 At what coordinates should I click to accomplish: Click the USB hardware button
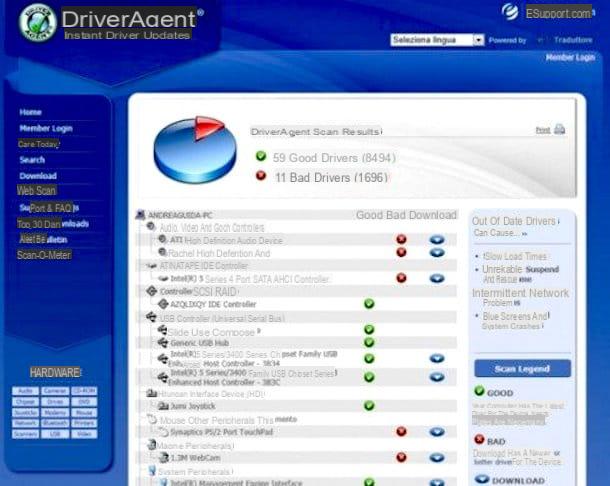(x=55, y=434)
